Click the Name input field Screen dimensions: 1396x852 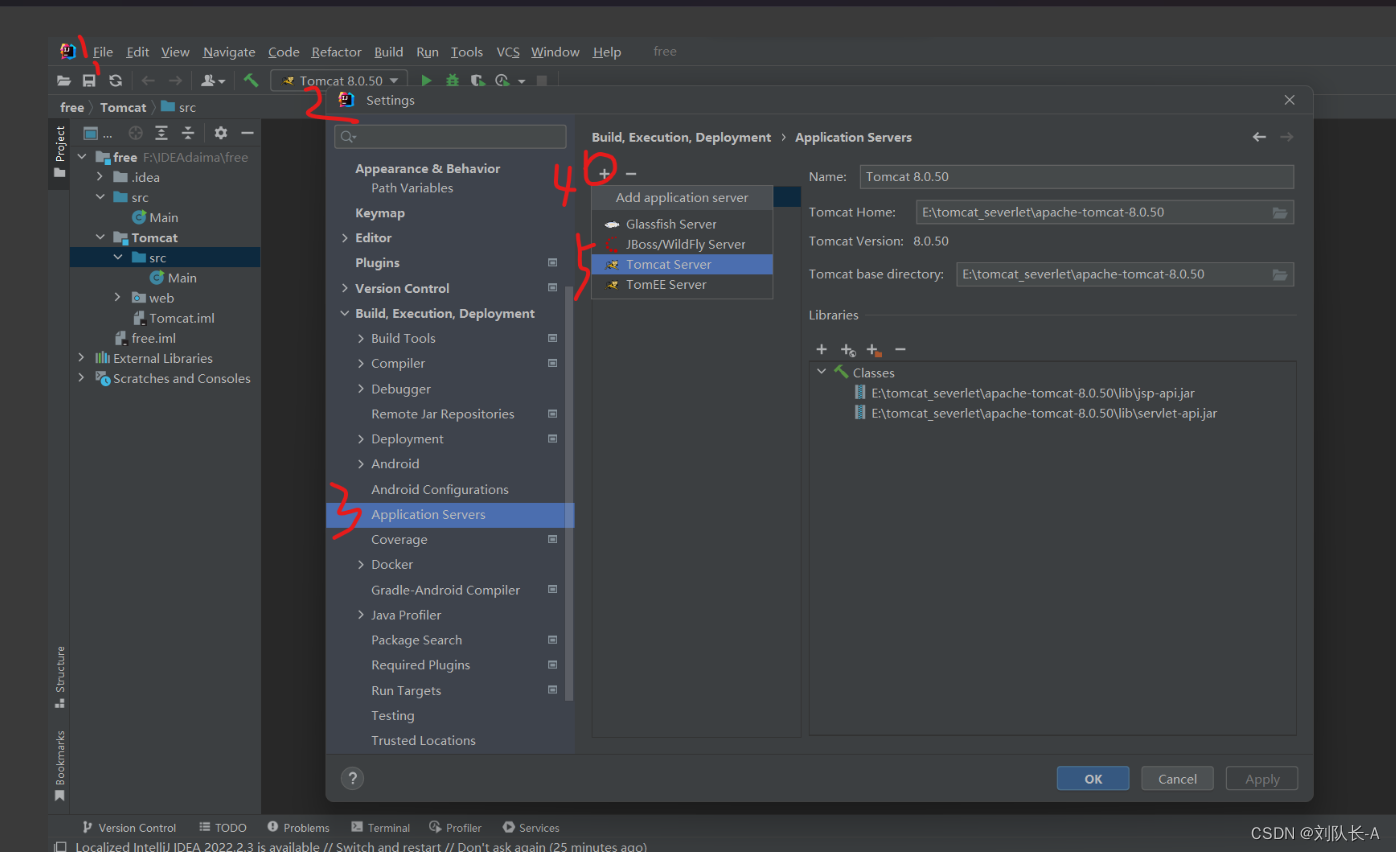(1076, 176)
